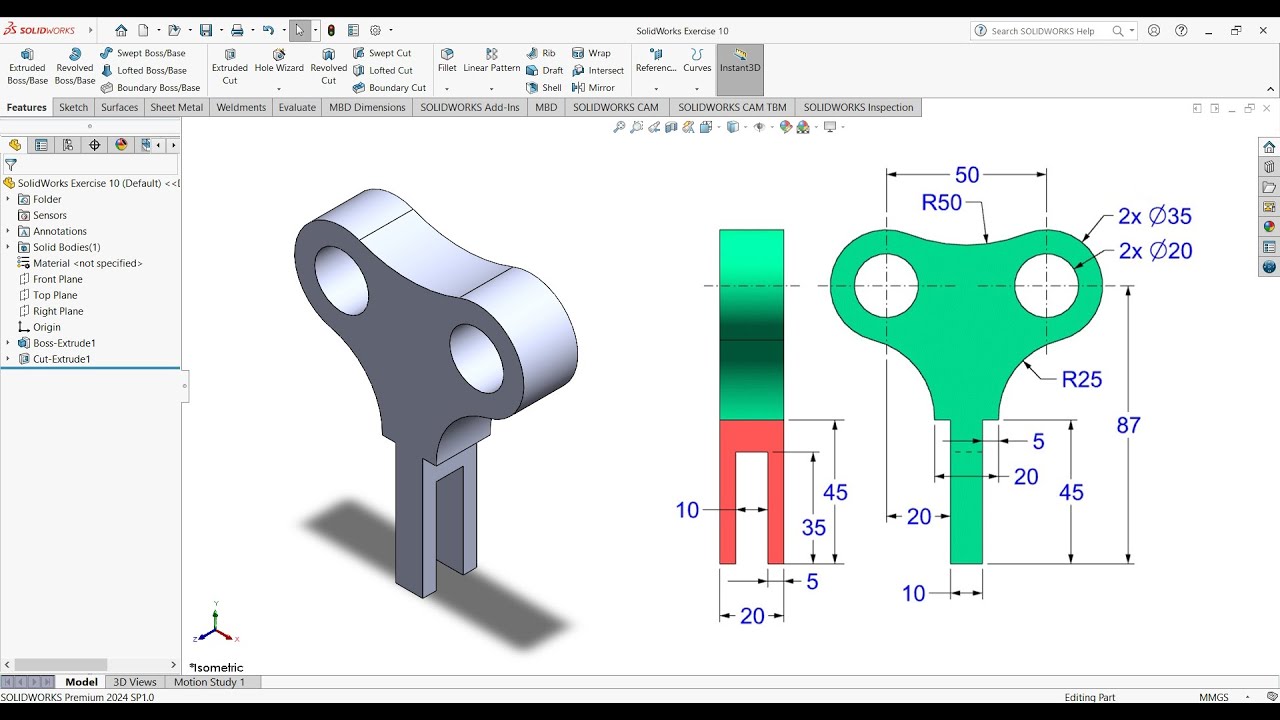Choose the Lofted Cut feature

tap(383, 70)
